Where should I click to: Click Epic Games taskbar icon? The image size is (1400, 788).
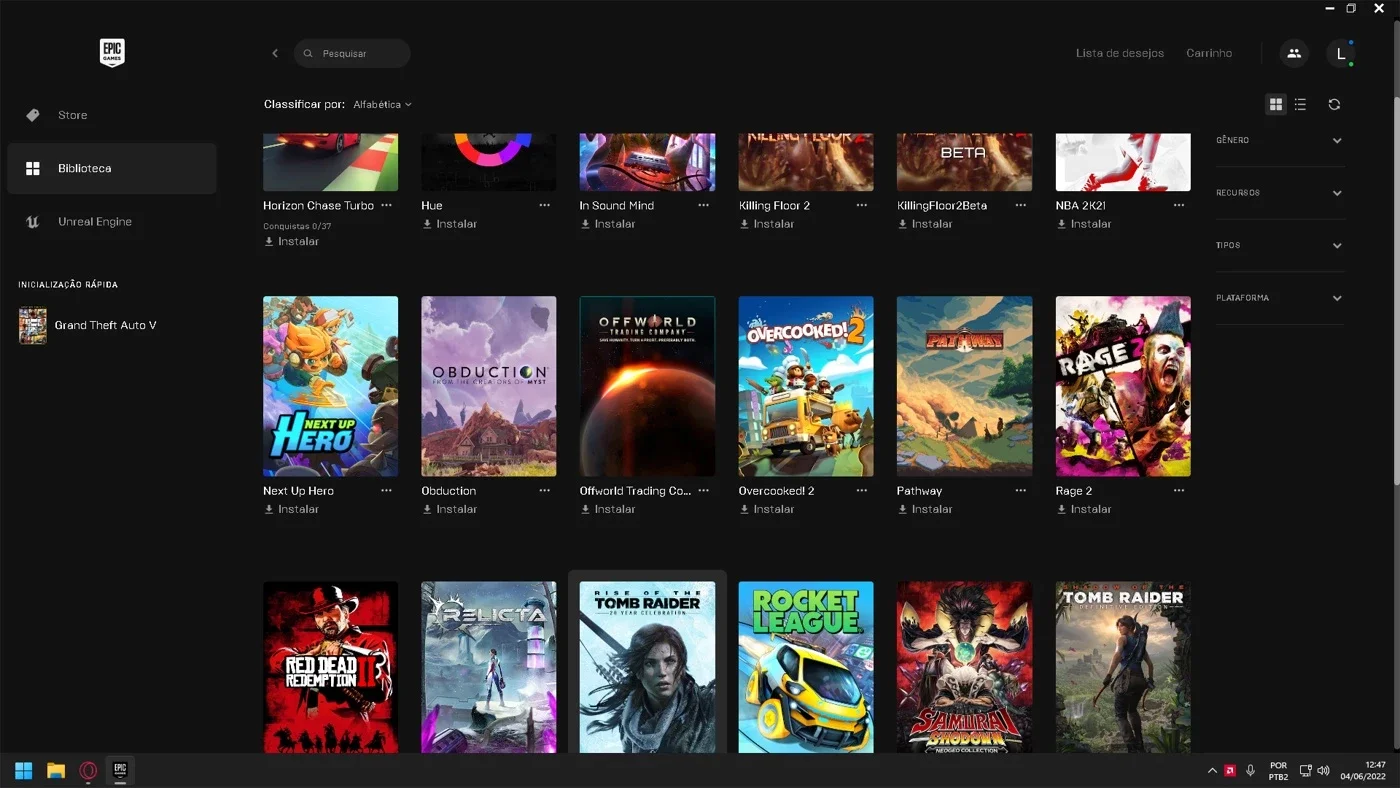120,770
